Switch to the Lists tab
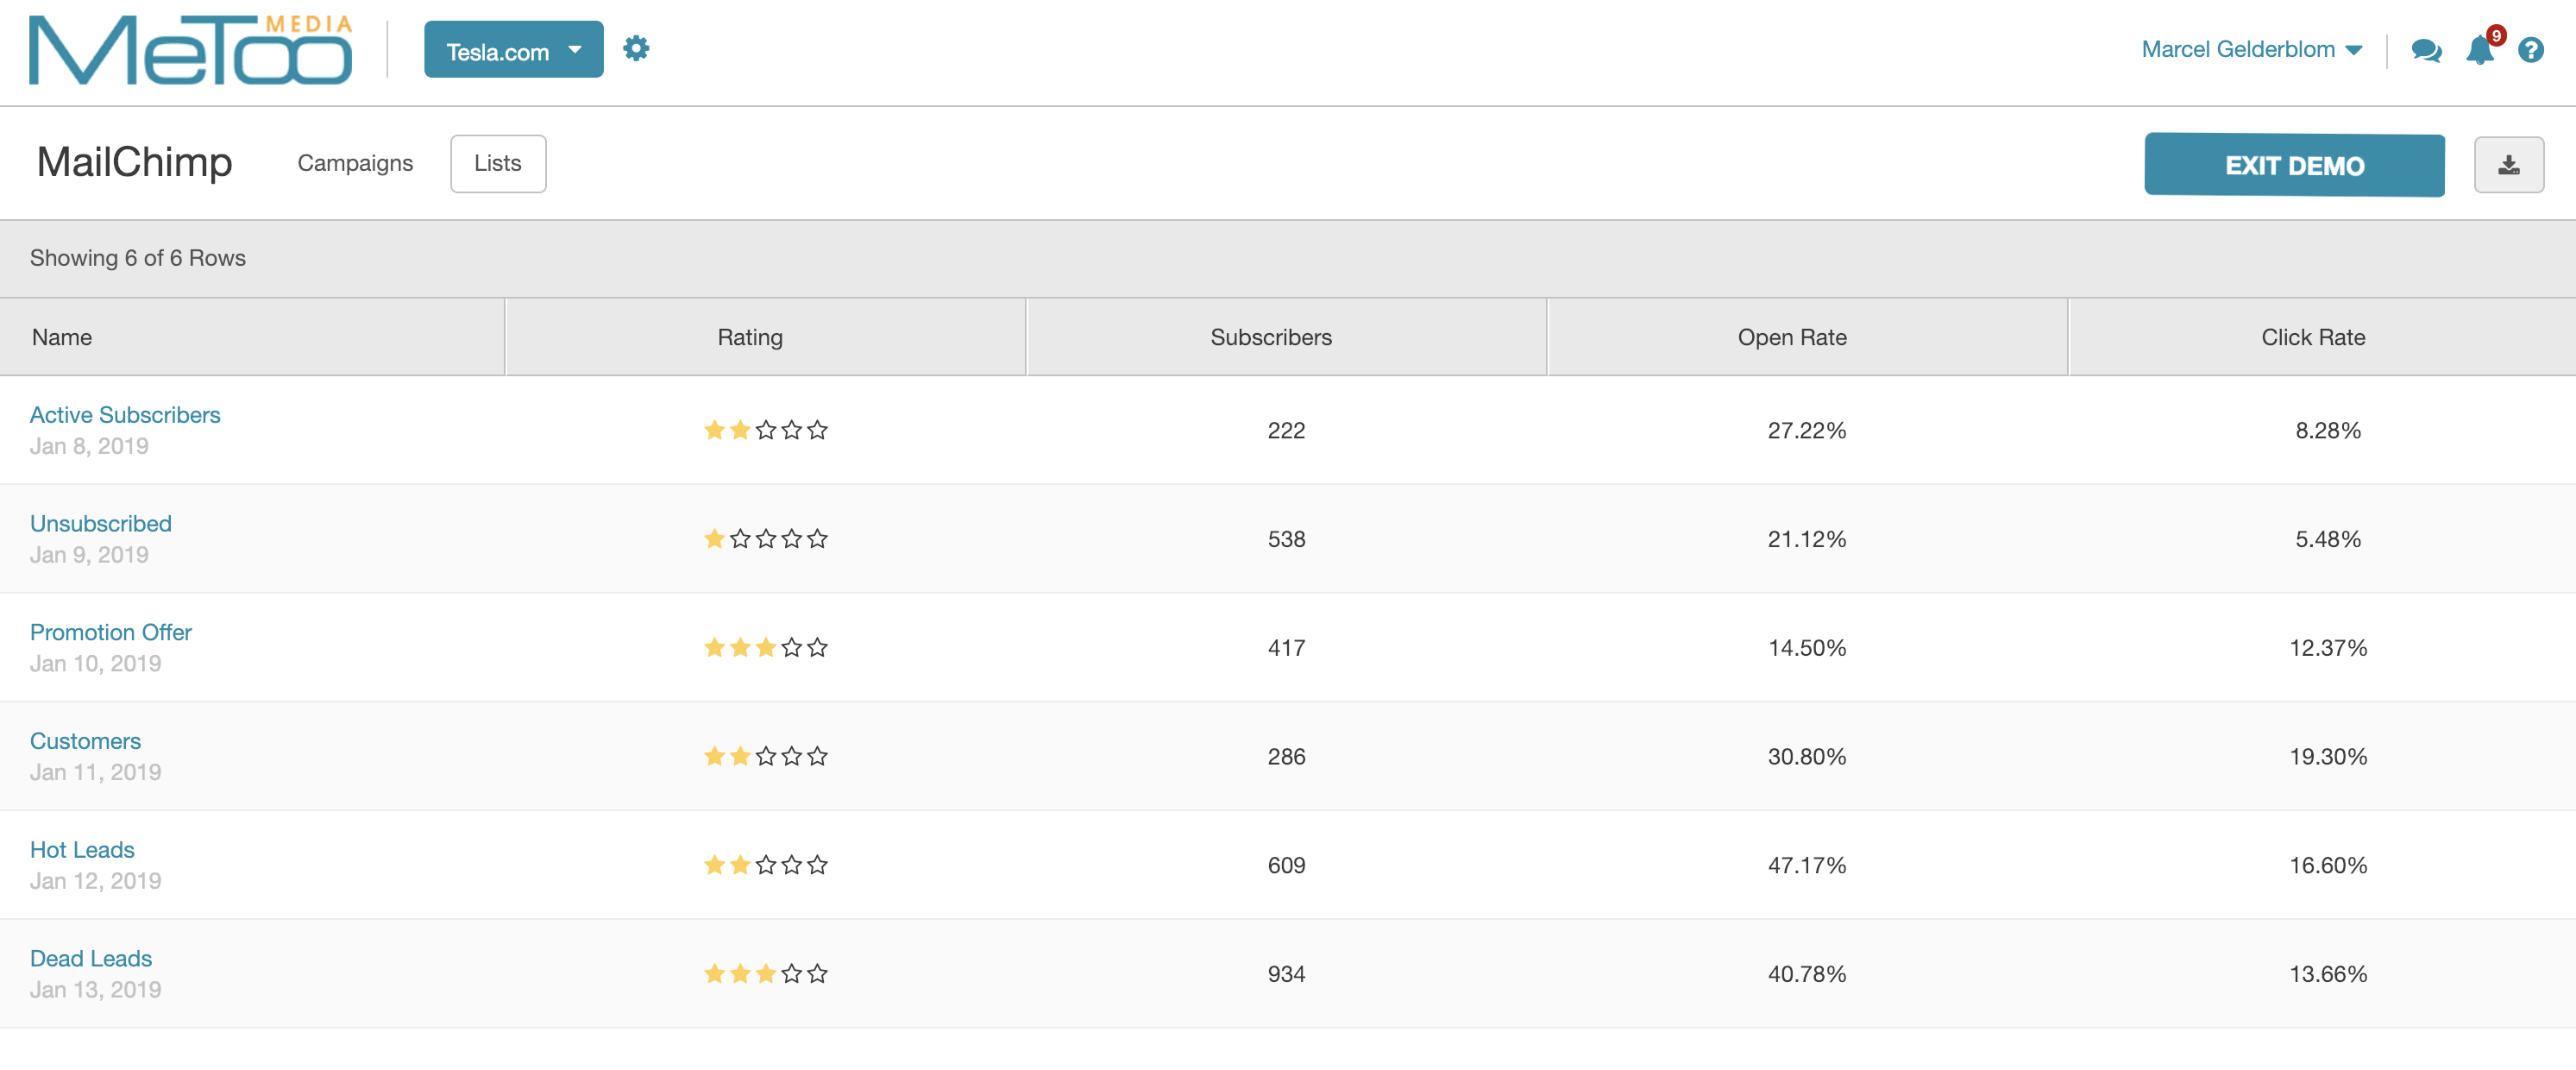 [x=498, y=164]
